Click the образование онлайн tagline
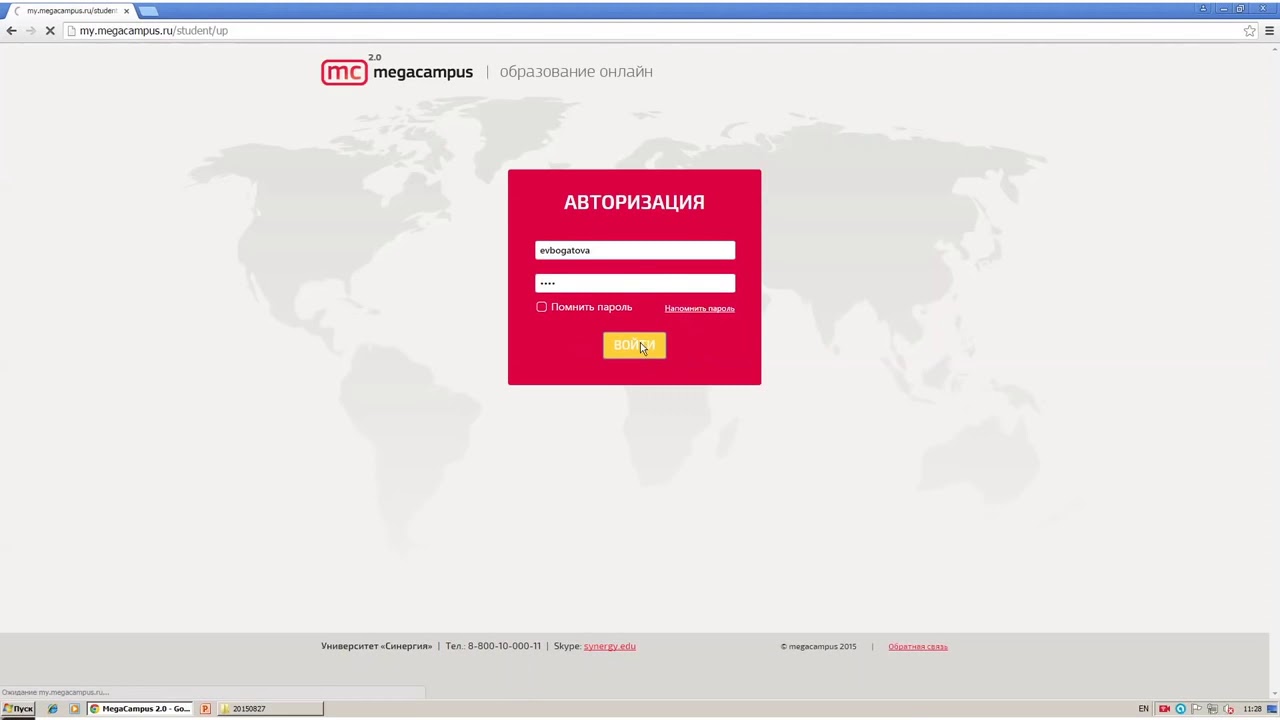The width and height of the screenshot is (1280, 720). click(x=576, y=72)
